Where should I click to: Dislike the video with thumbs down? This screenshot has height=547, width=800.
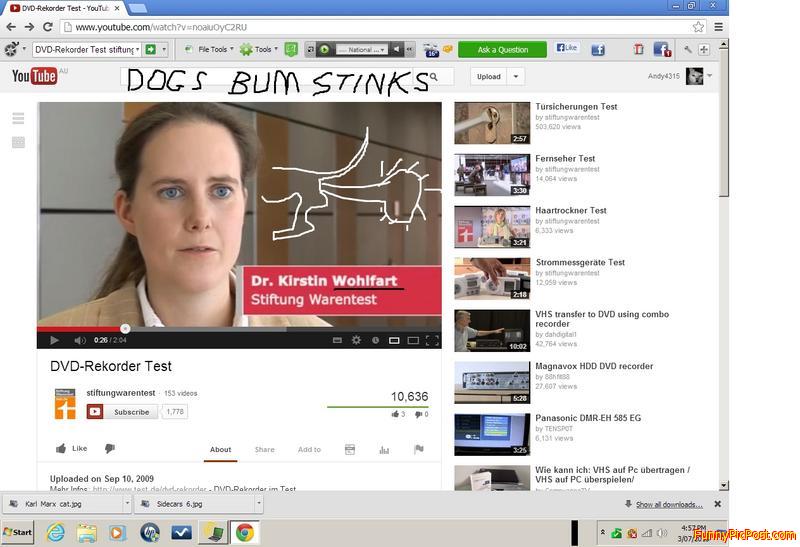(x=110, y=449)
